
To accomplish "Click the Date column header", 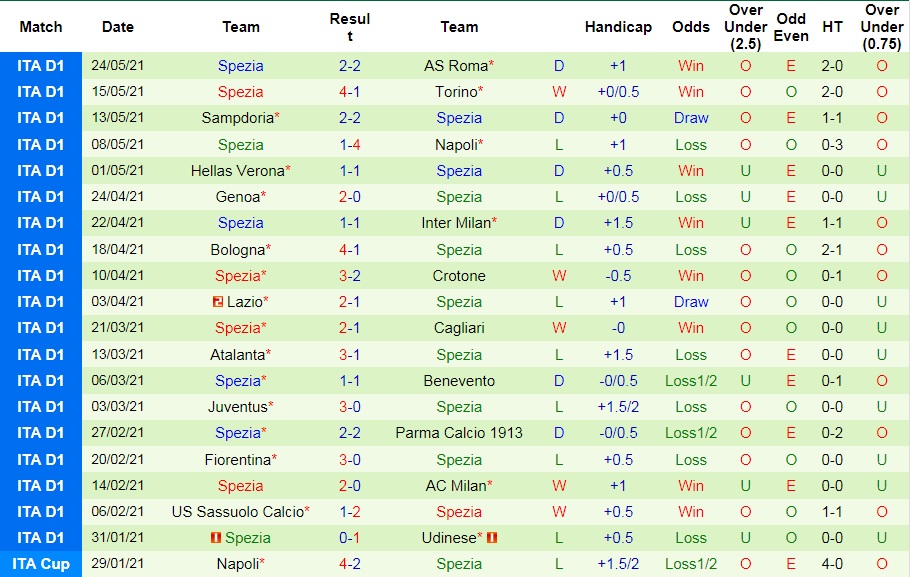I will [x=118, y=27].
